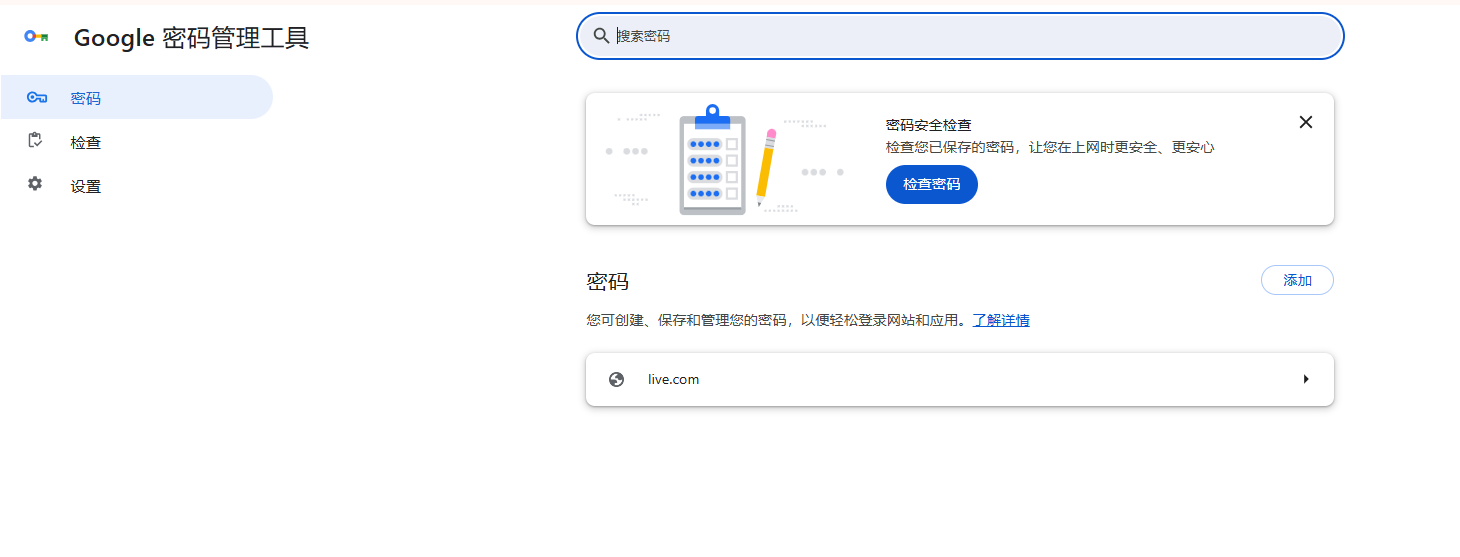Open the 密码 sidebar tab
Viewport: 1460px width, 557px height.
[x=136, y=97]
